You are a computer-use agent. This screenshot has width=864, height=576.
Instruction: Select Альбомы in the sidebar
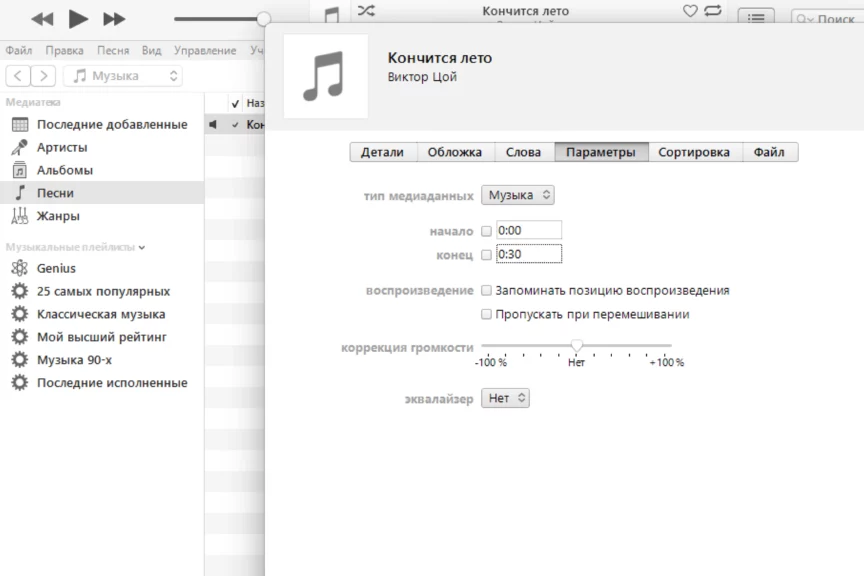tap(65, 170)
